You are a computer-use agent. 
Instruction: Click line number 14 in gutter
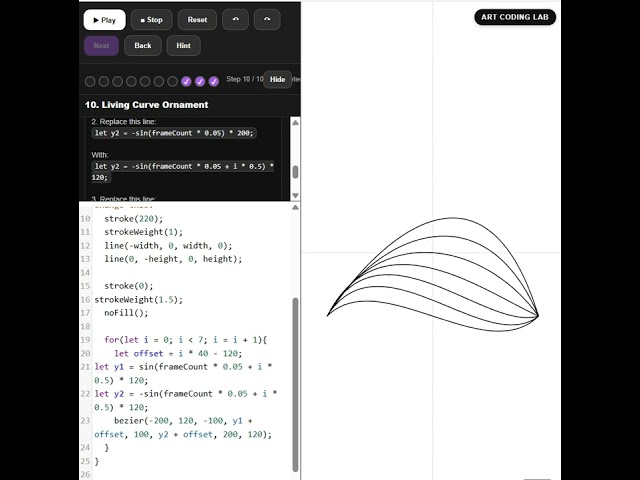[85, 273]
